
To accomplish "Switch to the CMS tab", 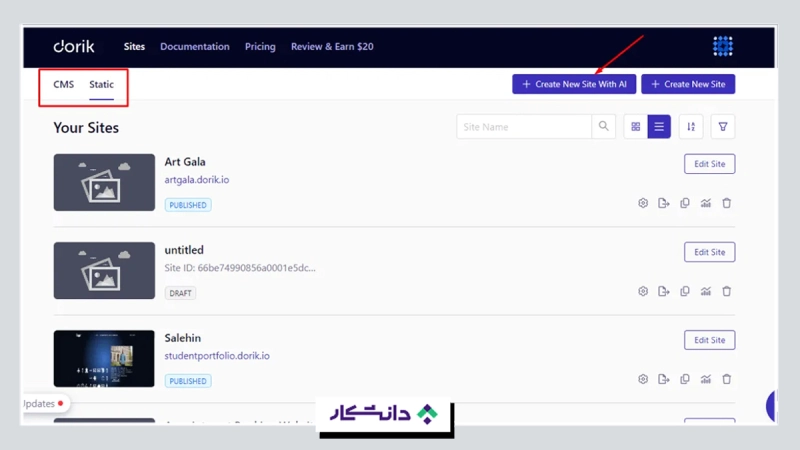I will pos(64,85).
